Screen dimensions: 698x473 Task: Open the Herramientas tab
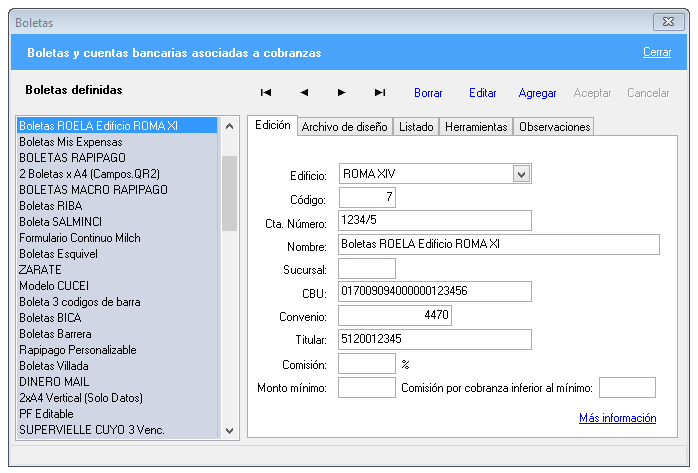pos(476,127)
